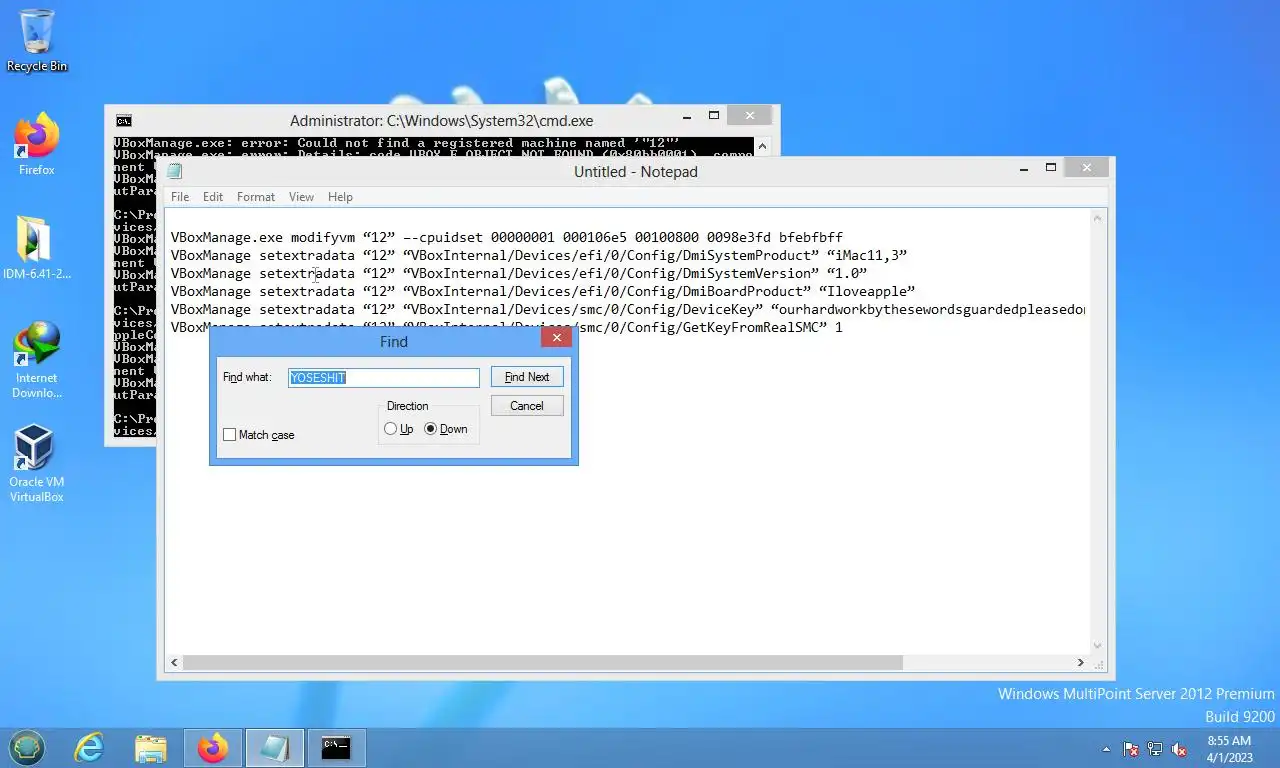Maximize the Notepad window
The width and height of the screenshot is (1280, 768).
pyautogui.click(x=1051, y=168)
